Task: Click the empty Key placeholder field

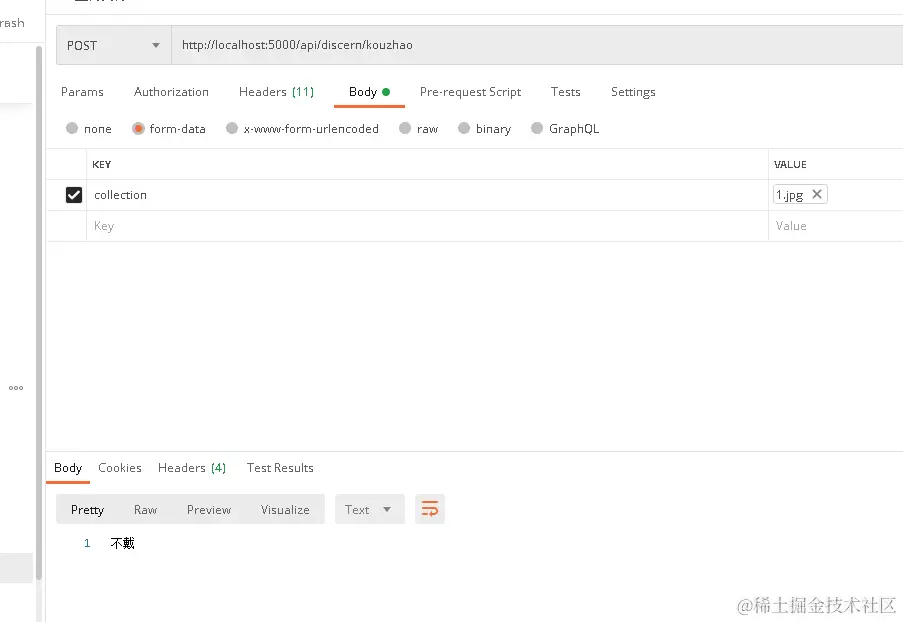Action: pyautogui.click(x=427, y=226)
